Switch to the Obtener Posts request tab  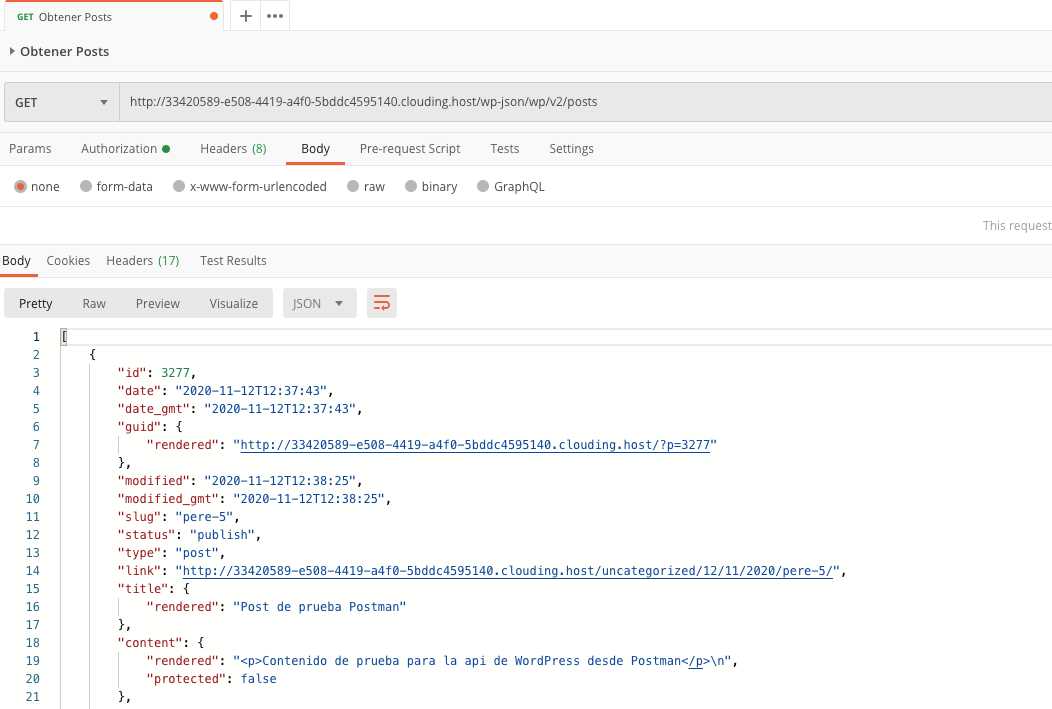tap(112, 17)
